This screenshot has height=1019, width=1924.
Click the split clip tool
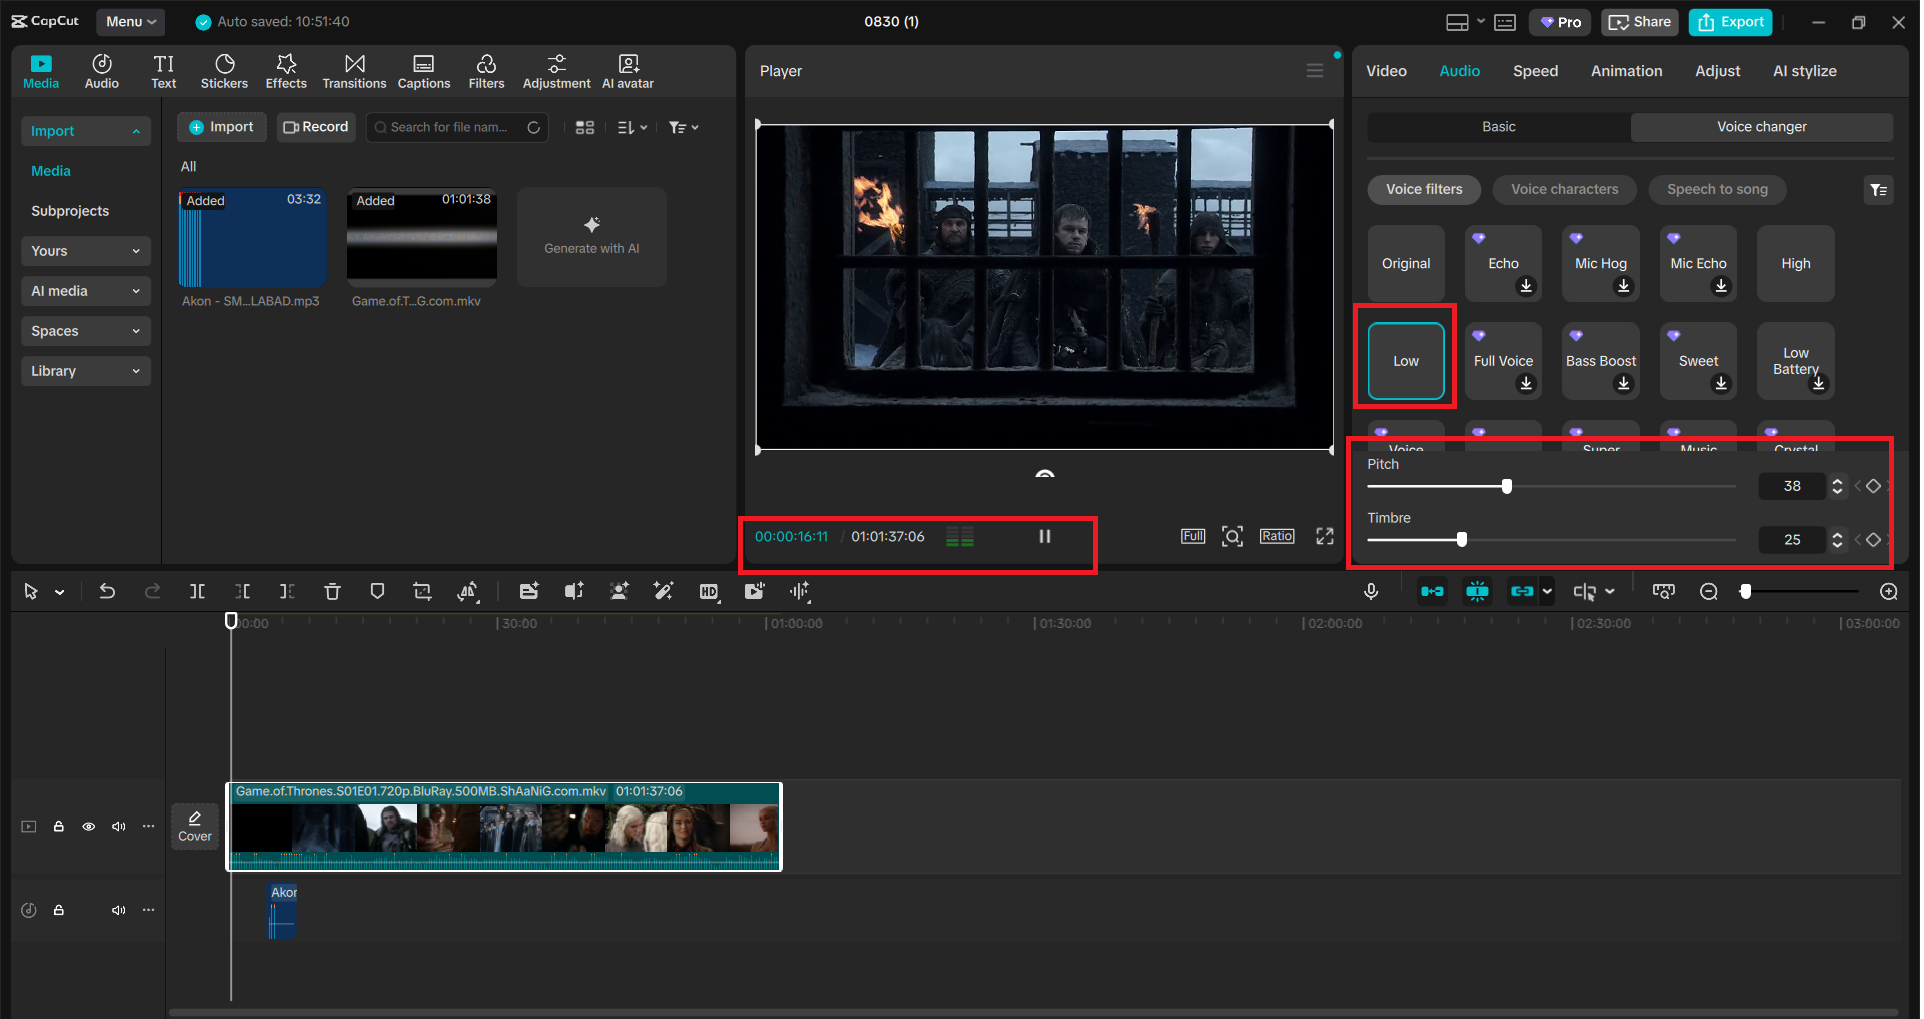(197, 592)
